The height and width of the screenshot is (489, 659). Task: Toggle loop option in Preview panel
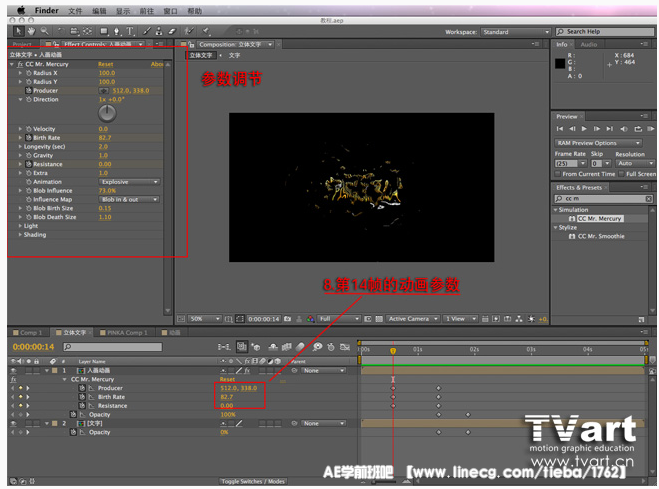pyautogui.click(x=638, y=129)
